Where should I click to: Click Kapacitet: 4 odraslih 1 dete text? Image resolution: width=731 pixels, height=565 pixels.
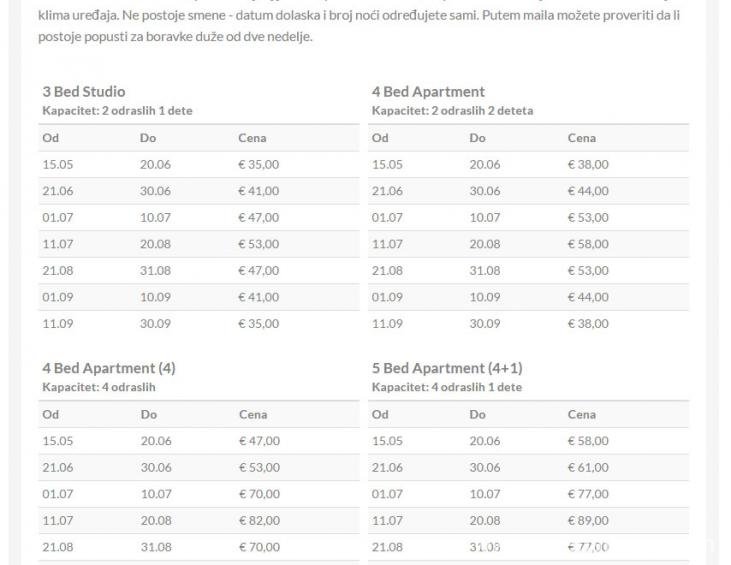tap(447, 387)
